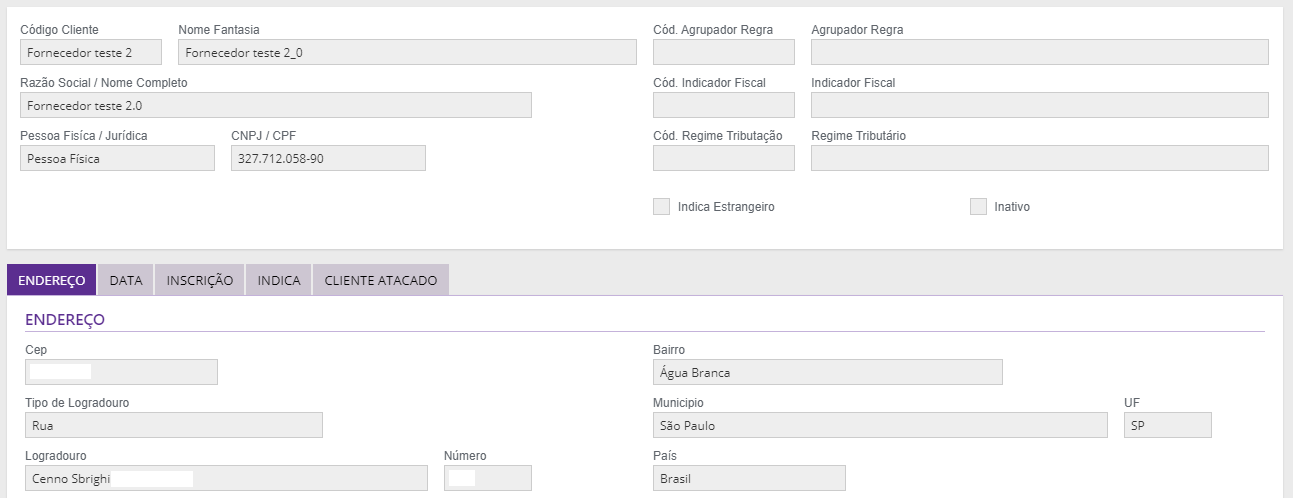Open the Tipo de Logradouro field

coord(173,425)
